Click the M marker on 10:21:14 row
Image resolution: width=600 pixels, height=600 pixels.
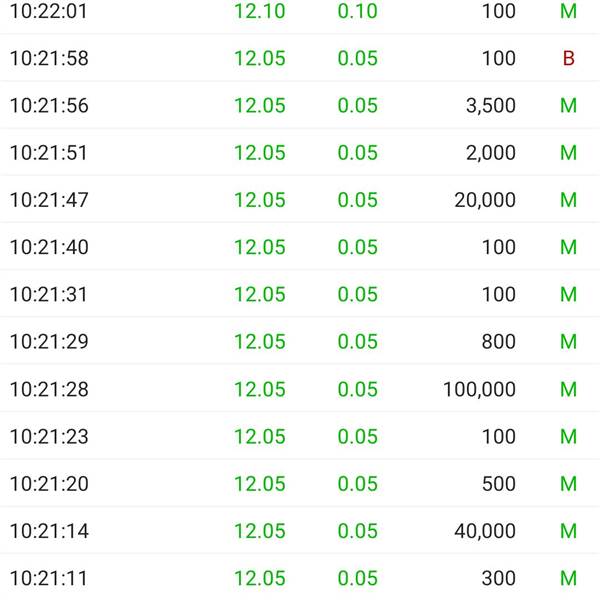(569, 531)
